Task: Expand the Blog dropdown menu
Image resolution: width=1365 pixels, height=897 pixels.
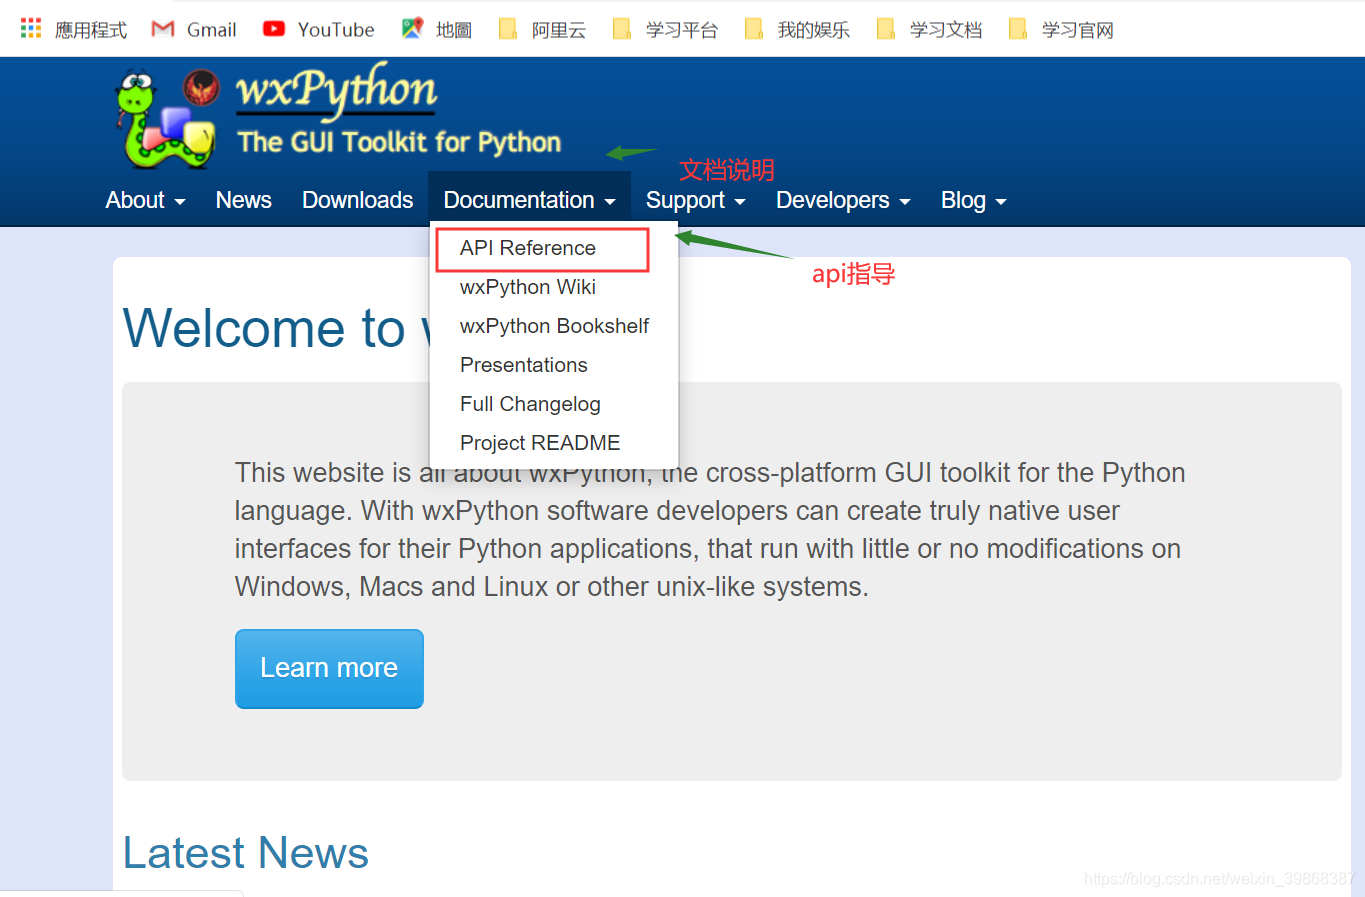Action: pyautogui.click(x=973, y=200)
